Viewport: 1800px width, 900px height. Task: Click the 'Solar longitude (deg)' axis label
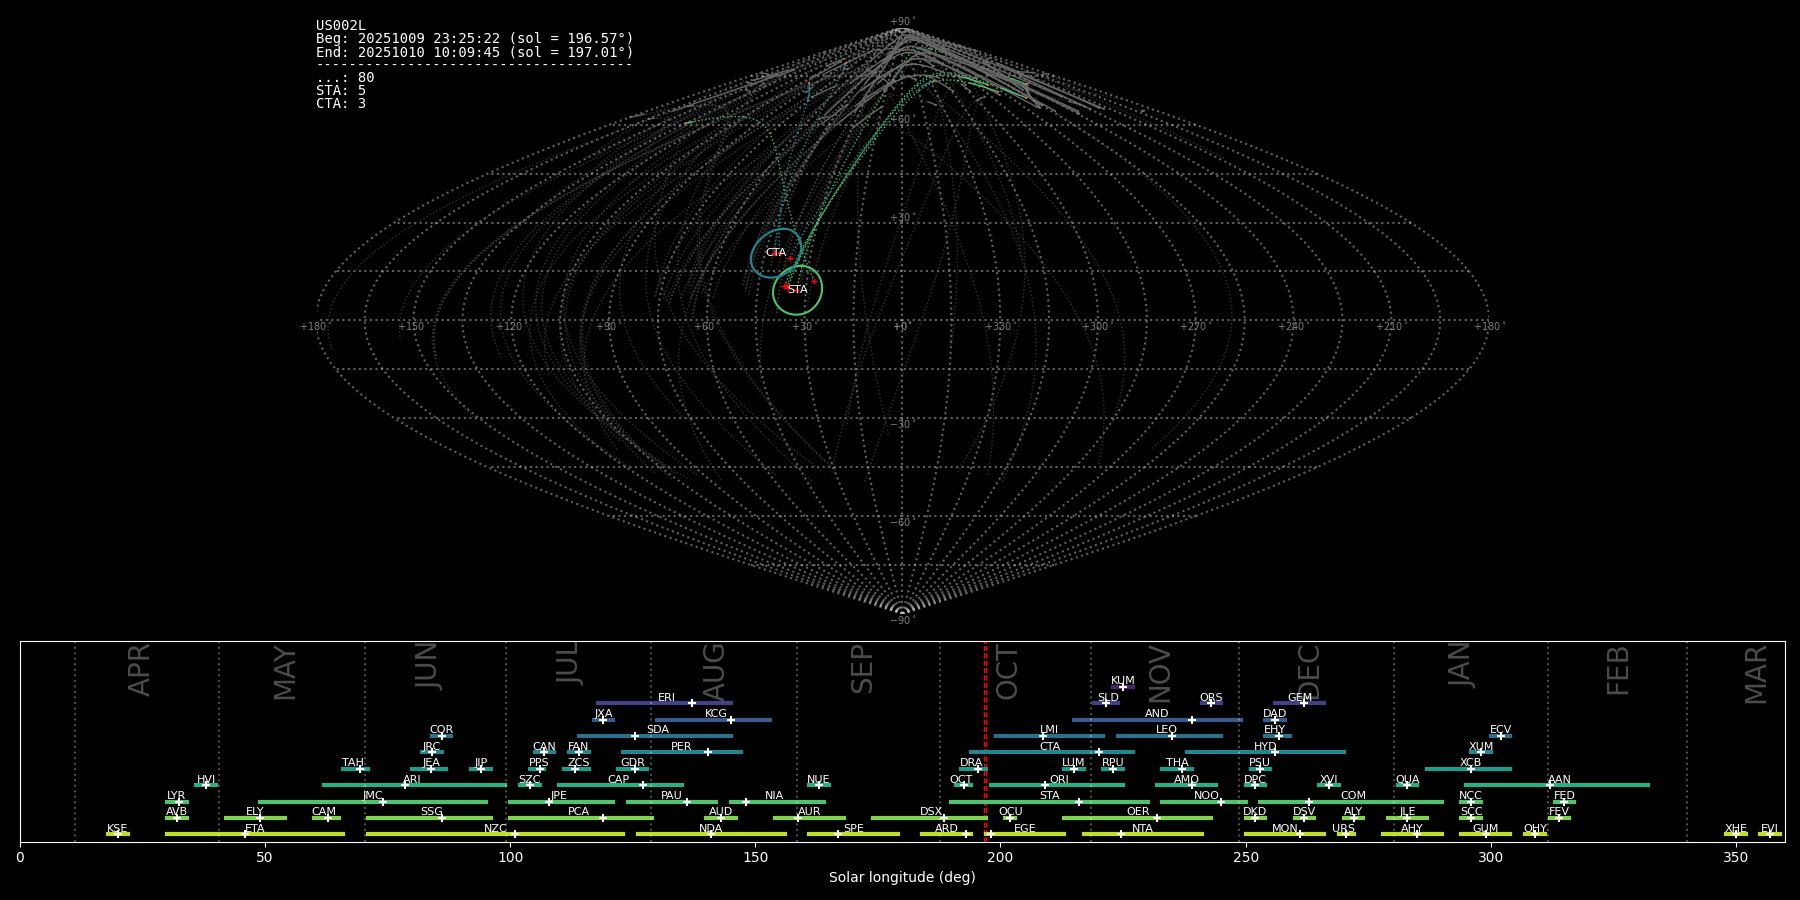(902, 878)
